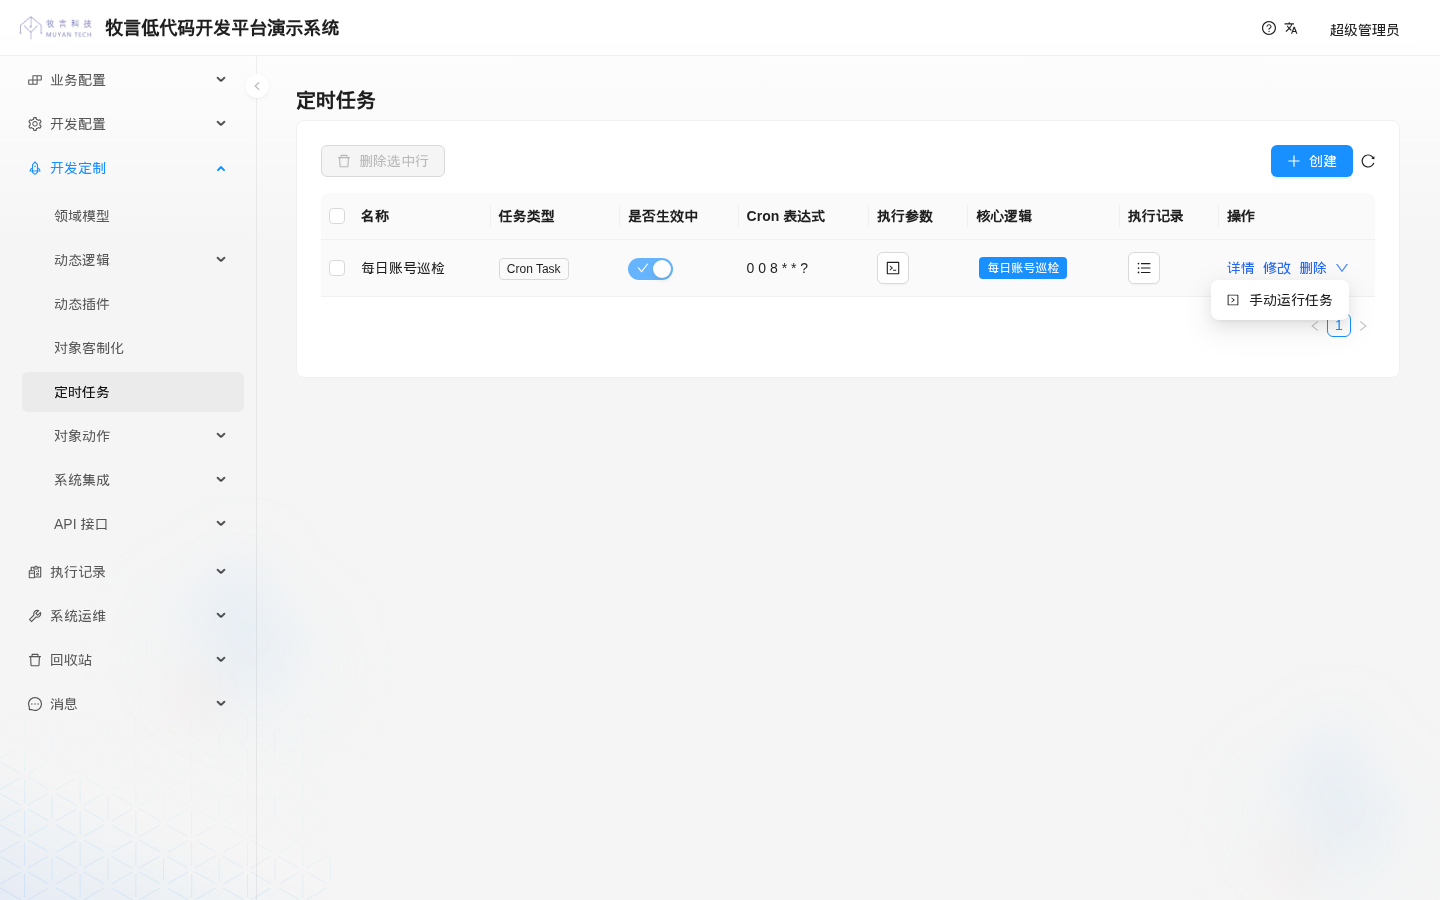Go to previous page arrow
1440x900 pixels.
click(x=1315, y=326)
